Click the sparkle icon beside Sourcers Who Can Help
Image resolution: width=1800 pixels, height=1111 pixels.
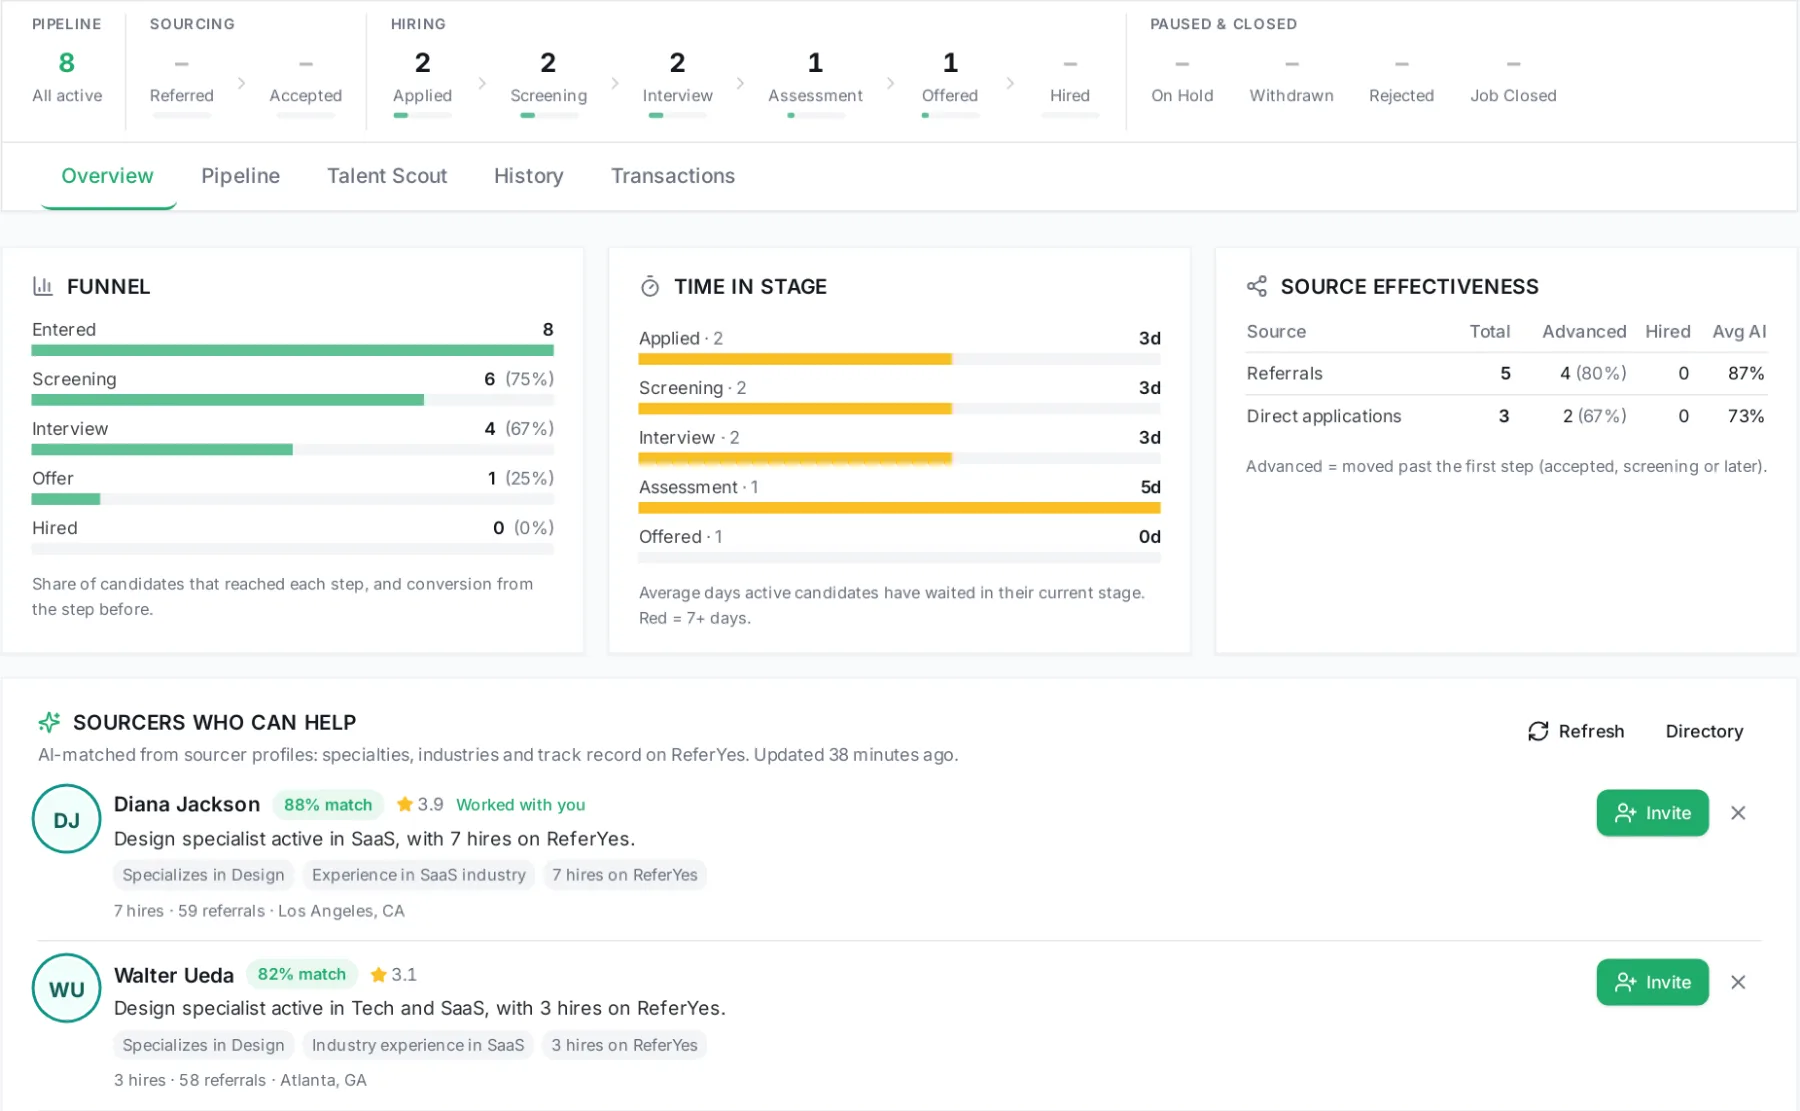(49, 722)
